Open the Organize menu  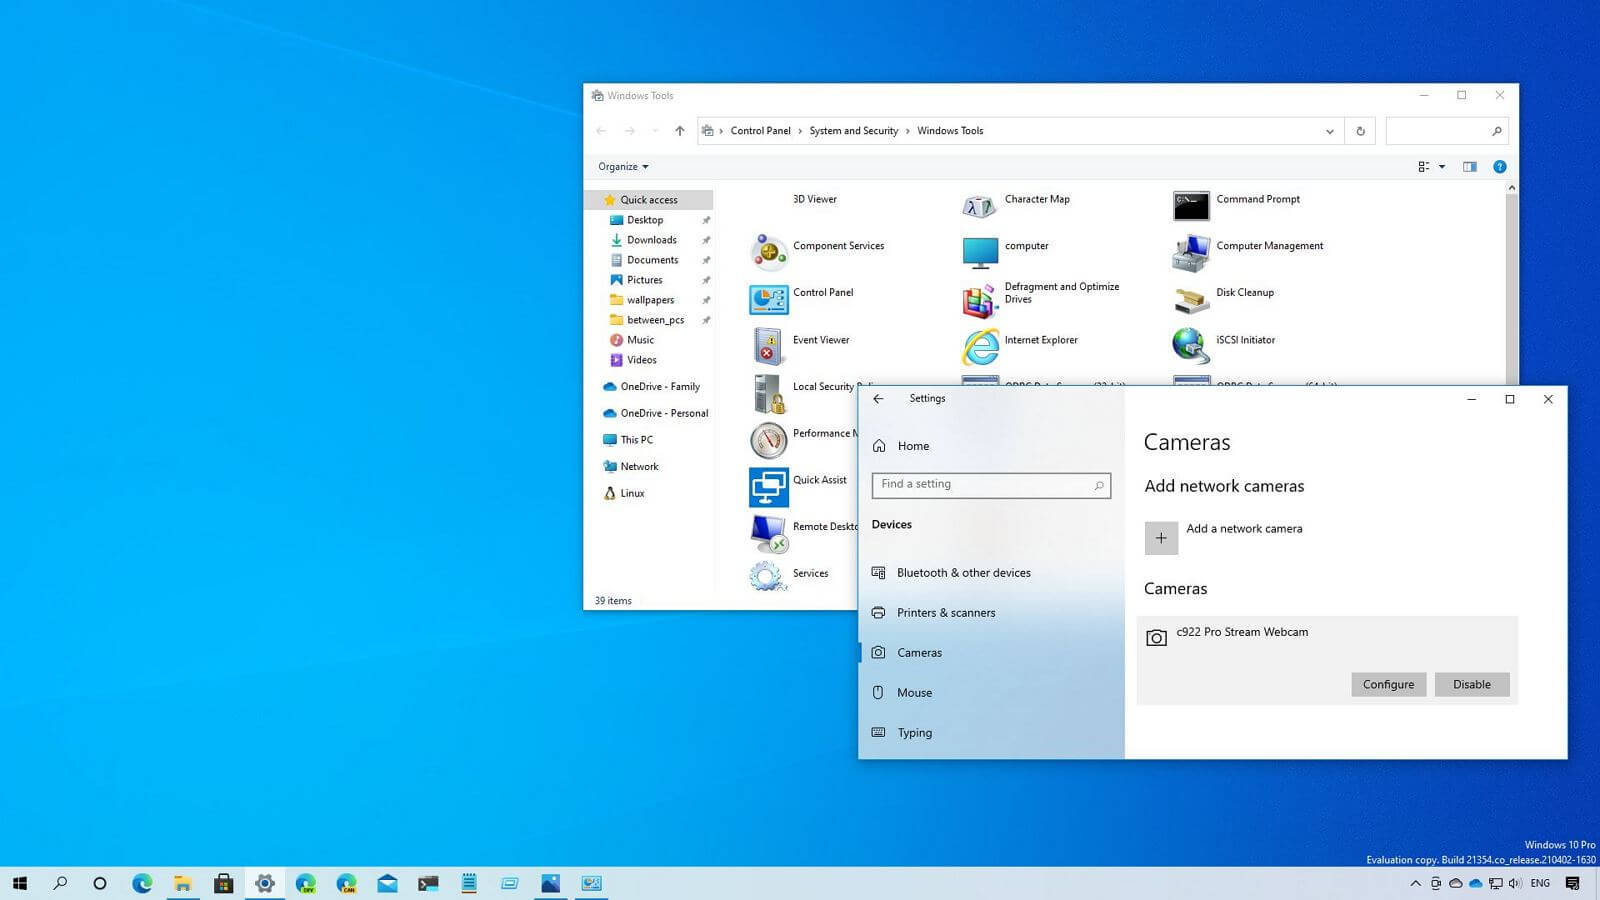(x=621, y=166)
